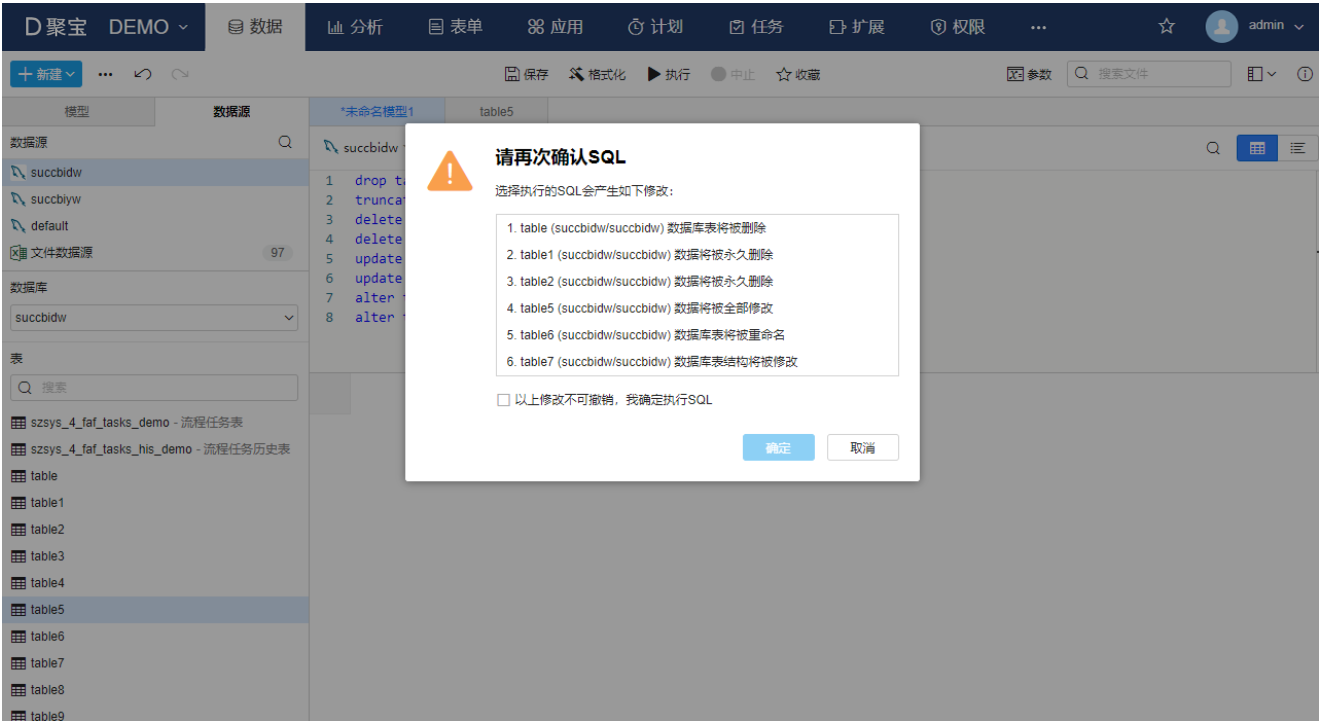Click the 取消 button in dialog
This screenshot has width=1319, height=721.
pyautogui.click(x=863, y=448)
